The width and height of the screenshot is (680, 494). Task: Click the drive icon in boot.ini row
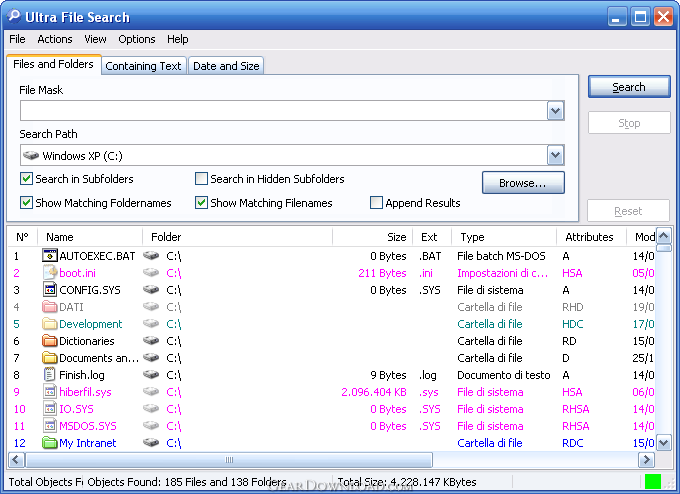[x=151, y=273]
